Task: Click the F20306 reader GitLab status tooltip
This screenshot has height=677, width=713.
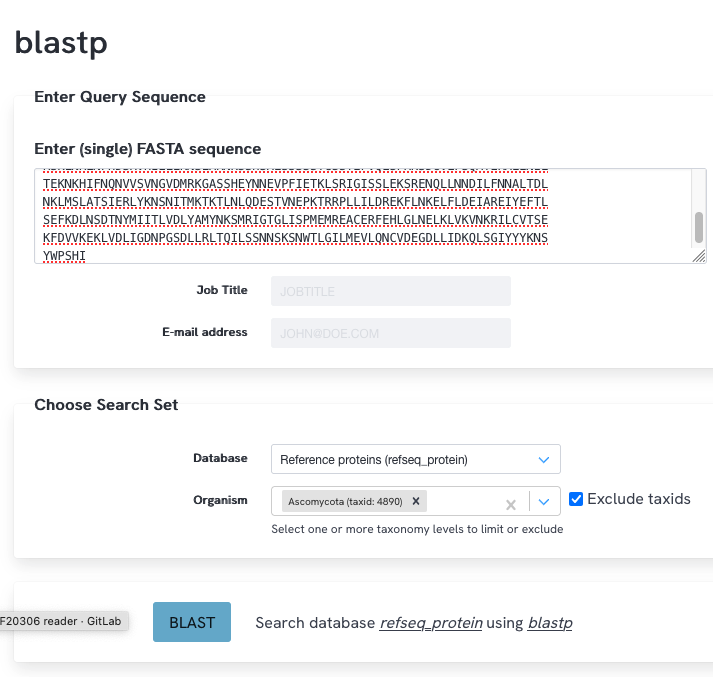Action: coord(64,621)
